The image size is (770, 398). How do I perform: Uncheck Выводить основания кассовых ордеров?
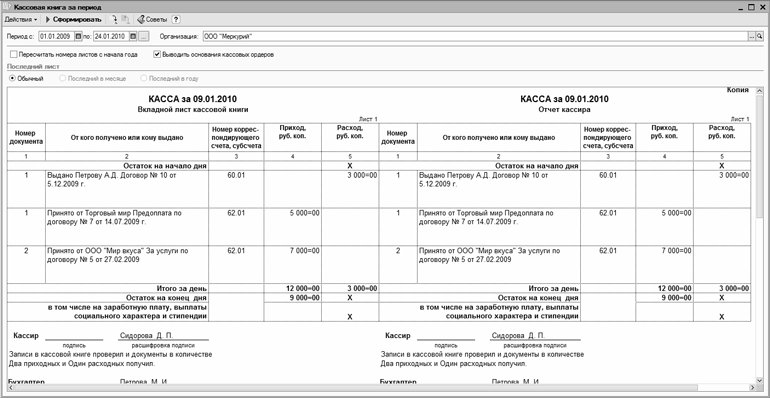pos(157,55)
